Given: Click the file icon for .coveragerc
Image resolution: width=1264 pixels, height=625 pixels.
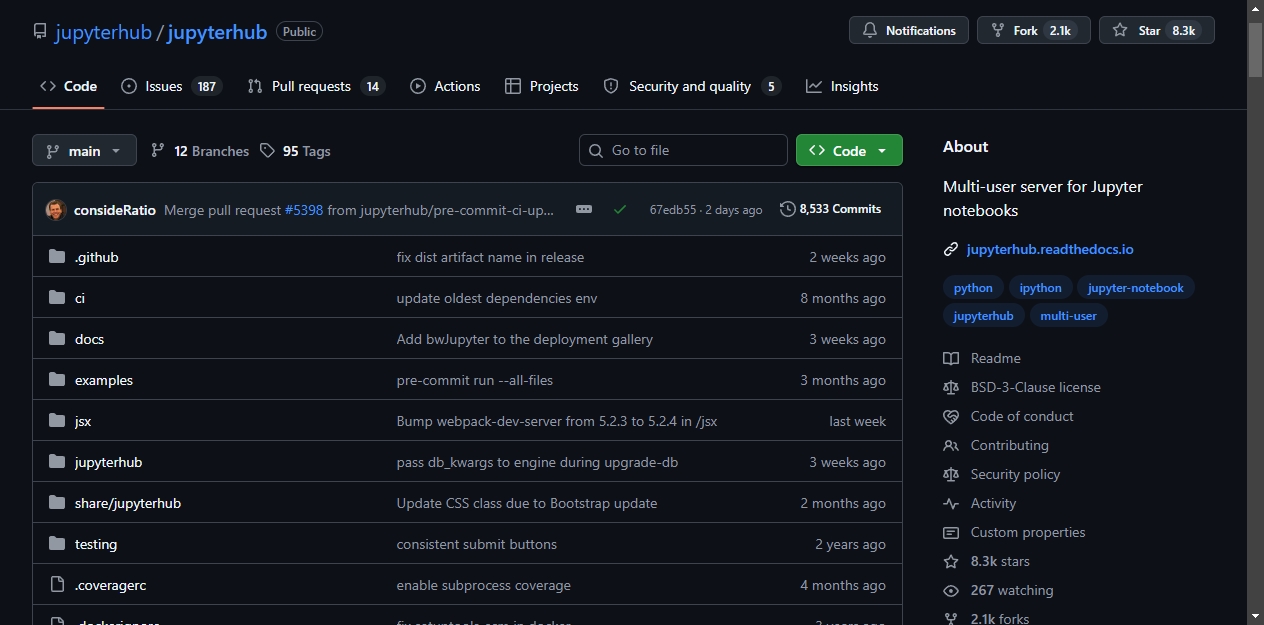Looking at the screenshot, I should click(57, 585).
